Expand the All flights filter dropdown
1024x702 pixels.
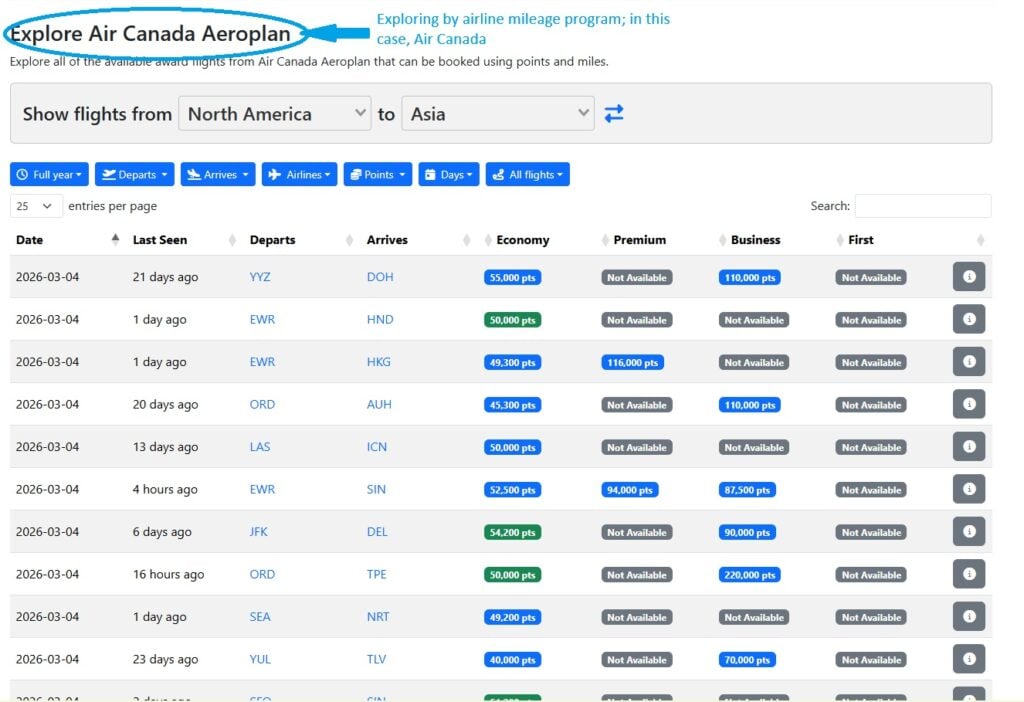pos(528,174)
